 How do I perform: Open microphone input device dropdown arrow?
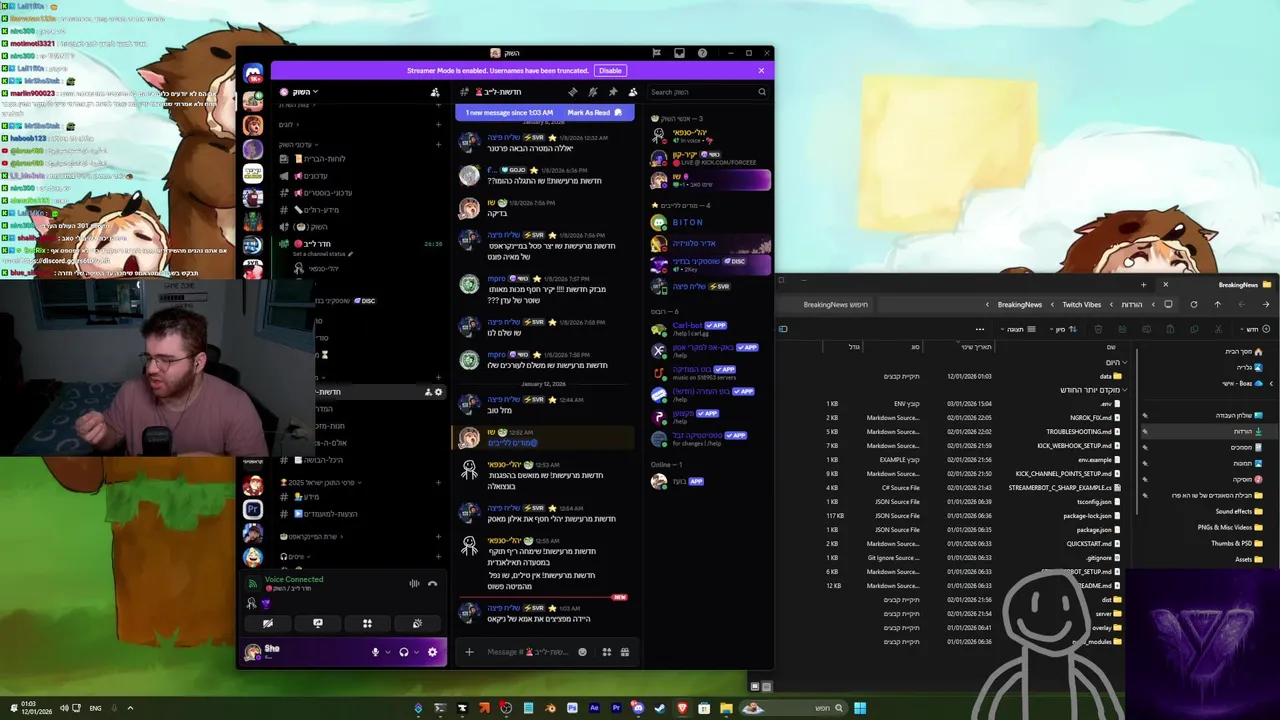(x=388, y=652)
